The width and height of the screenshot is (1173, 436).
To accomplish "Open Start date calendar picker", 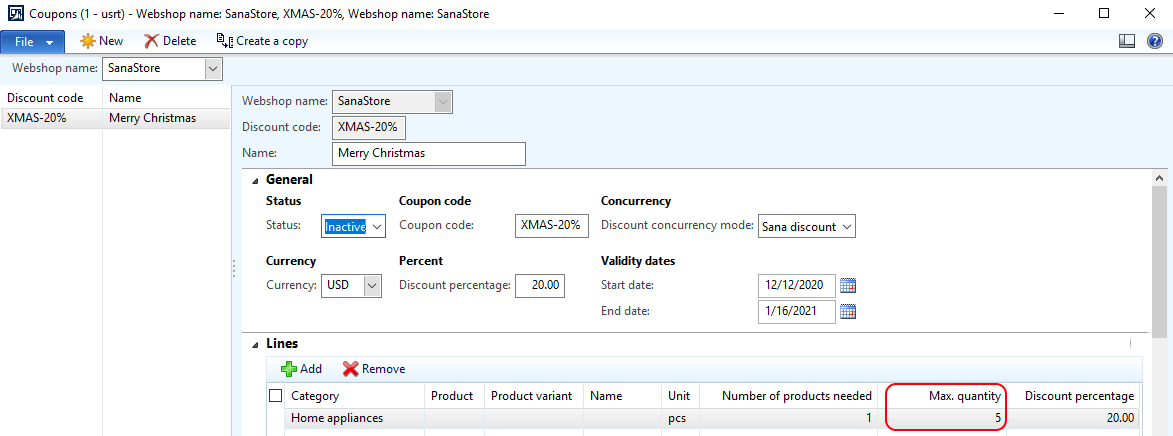I will click(848, 285).
